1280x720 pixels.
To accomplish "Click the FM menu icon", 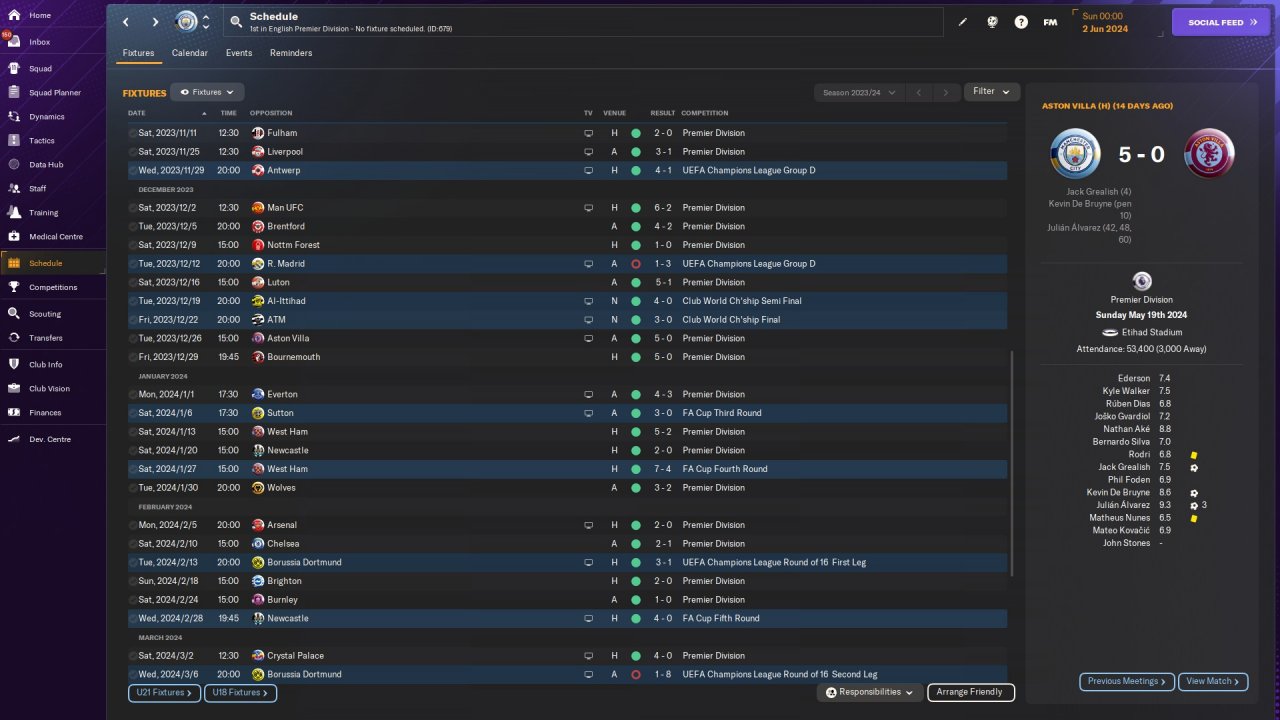I will (x=1050, y=22).
